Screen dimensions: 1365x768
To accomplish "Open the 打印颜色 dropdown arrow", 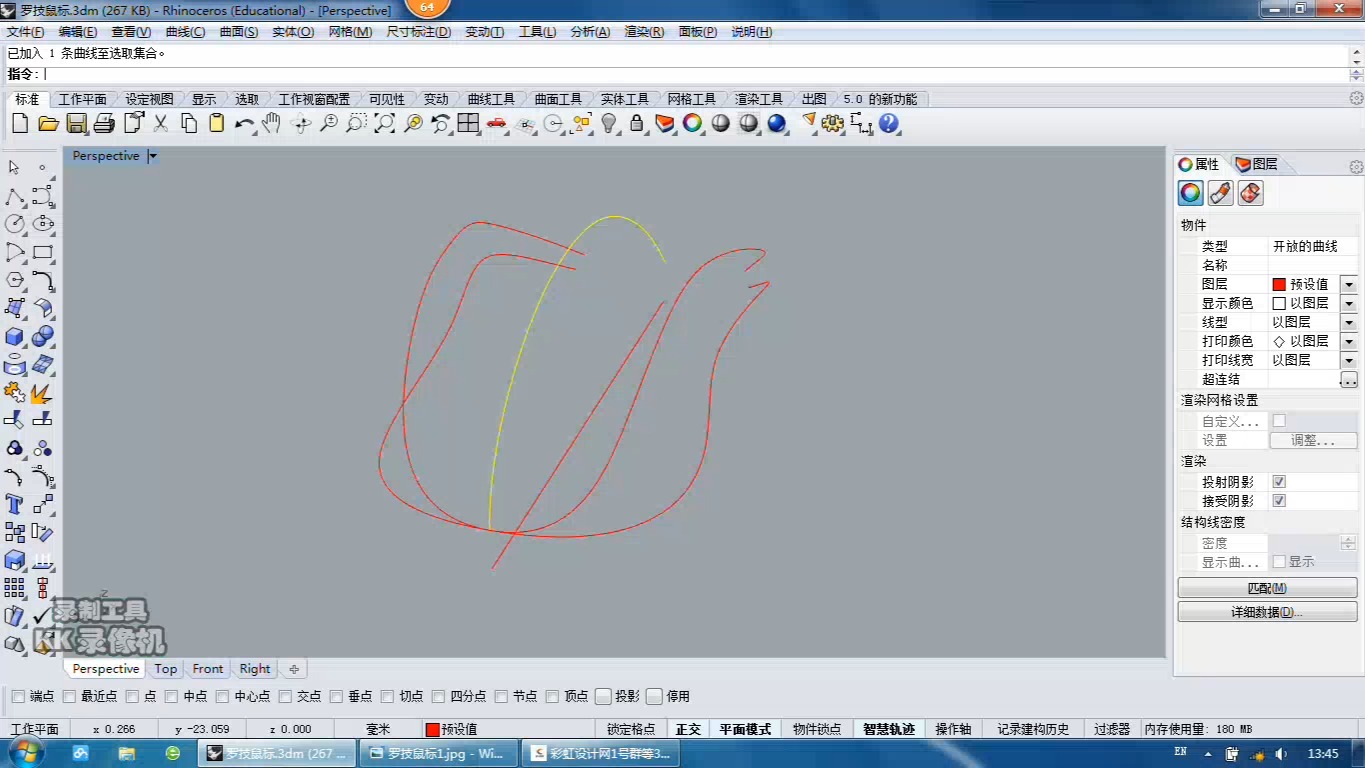I will pos(1348,341).
